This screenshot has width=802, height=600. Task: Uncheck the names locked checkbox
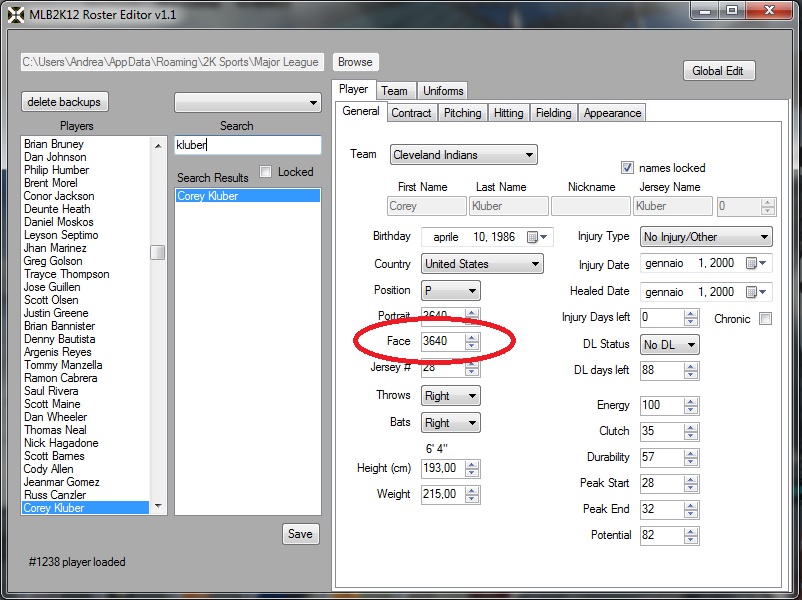tap(627, 168)
